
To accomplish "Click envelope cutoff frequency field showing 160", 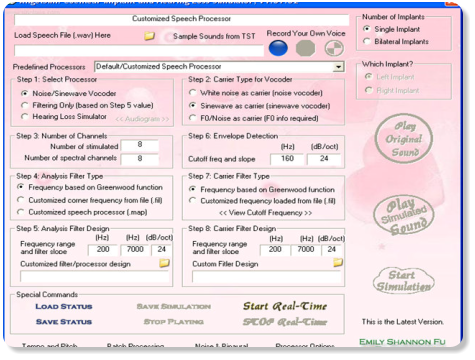I will tap(287, 159).
